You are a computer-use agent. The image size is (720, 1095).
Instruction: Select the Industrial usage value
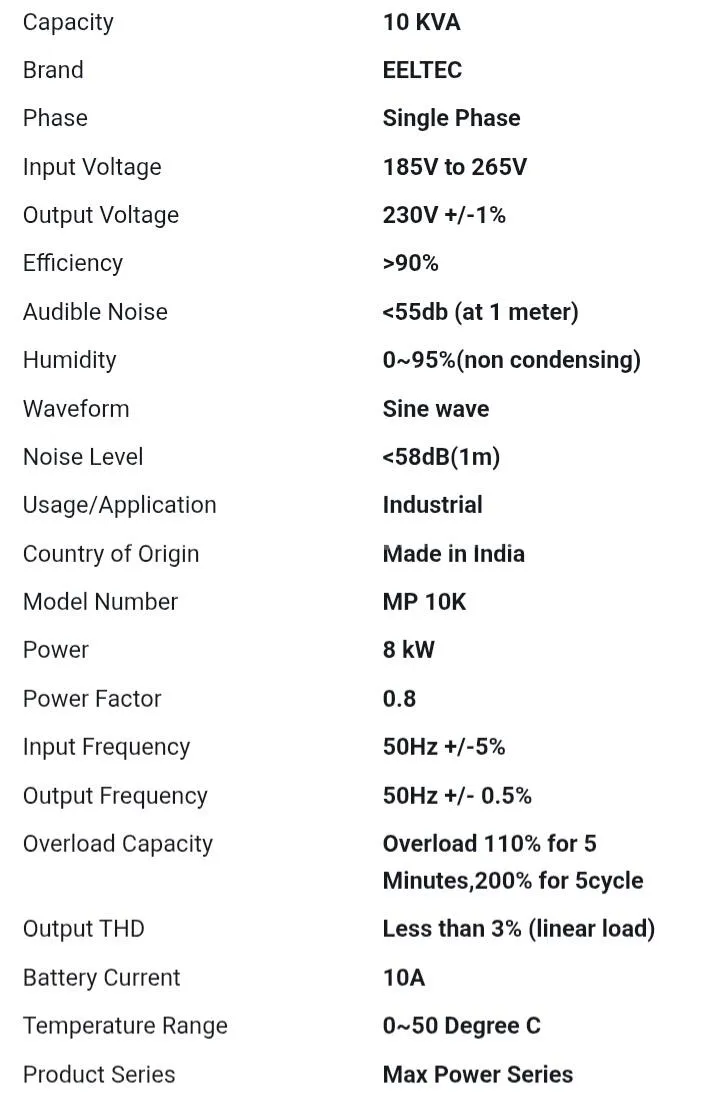click(x=432, y=505)
